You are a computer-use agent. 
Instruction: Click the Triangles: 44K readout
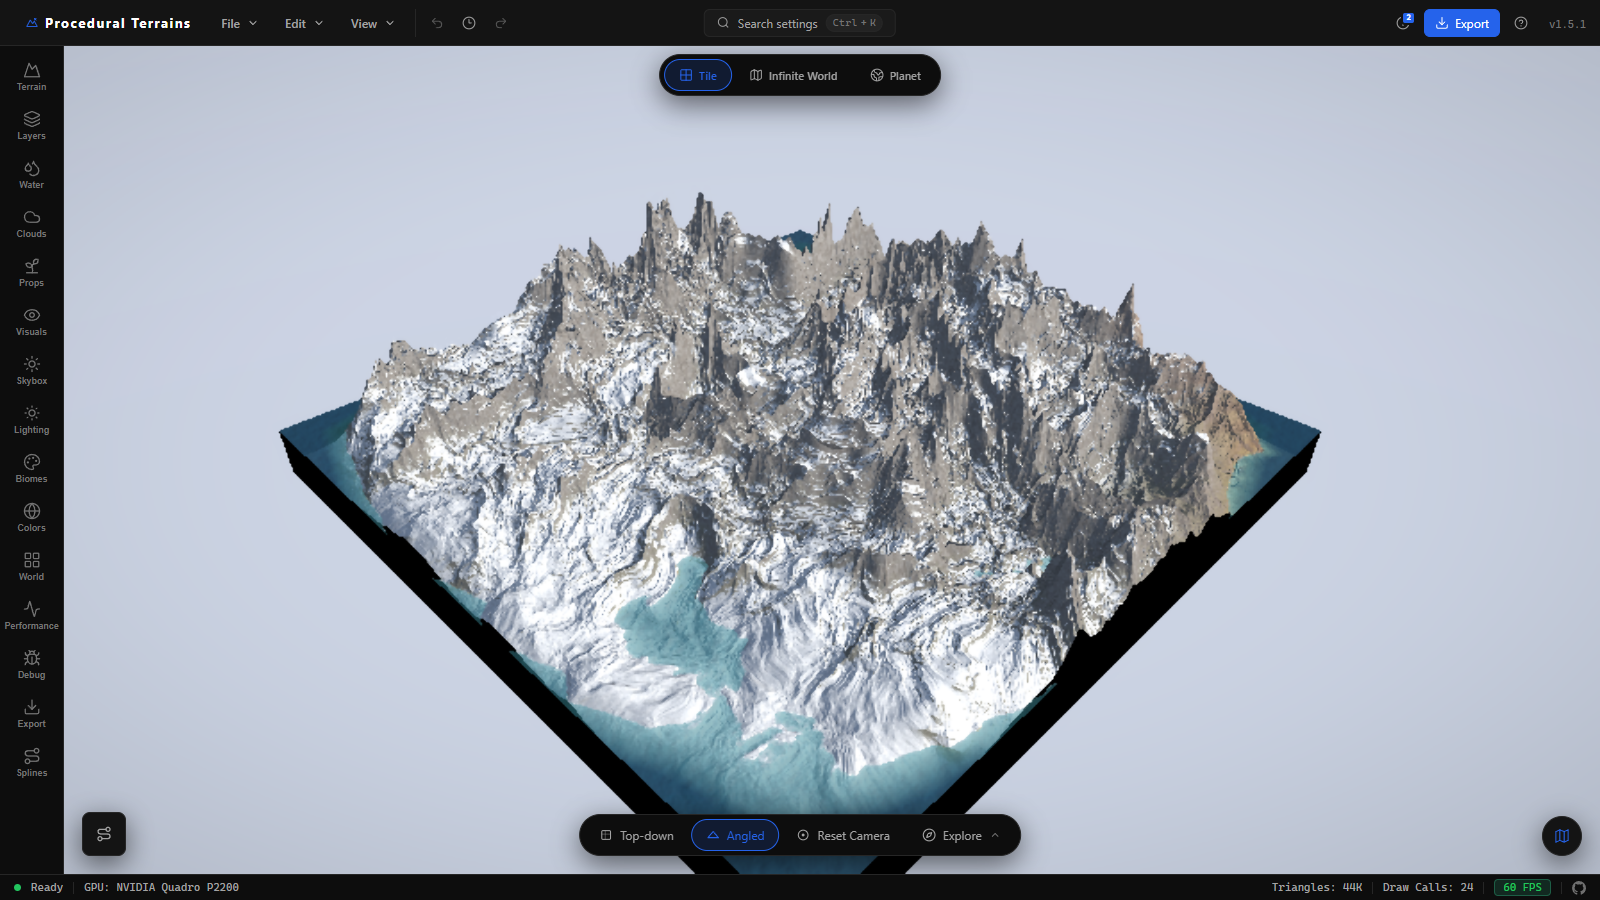pos(1317,887)
